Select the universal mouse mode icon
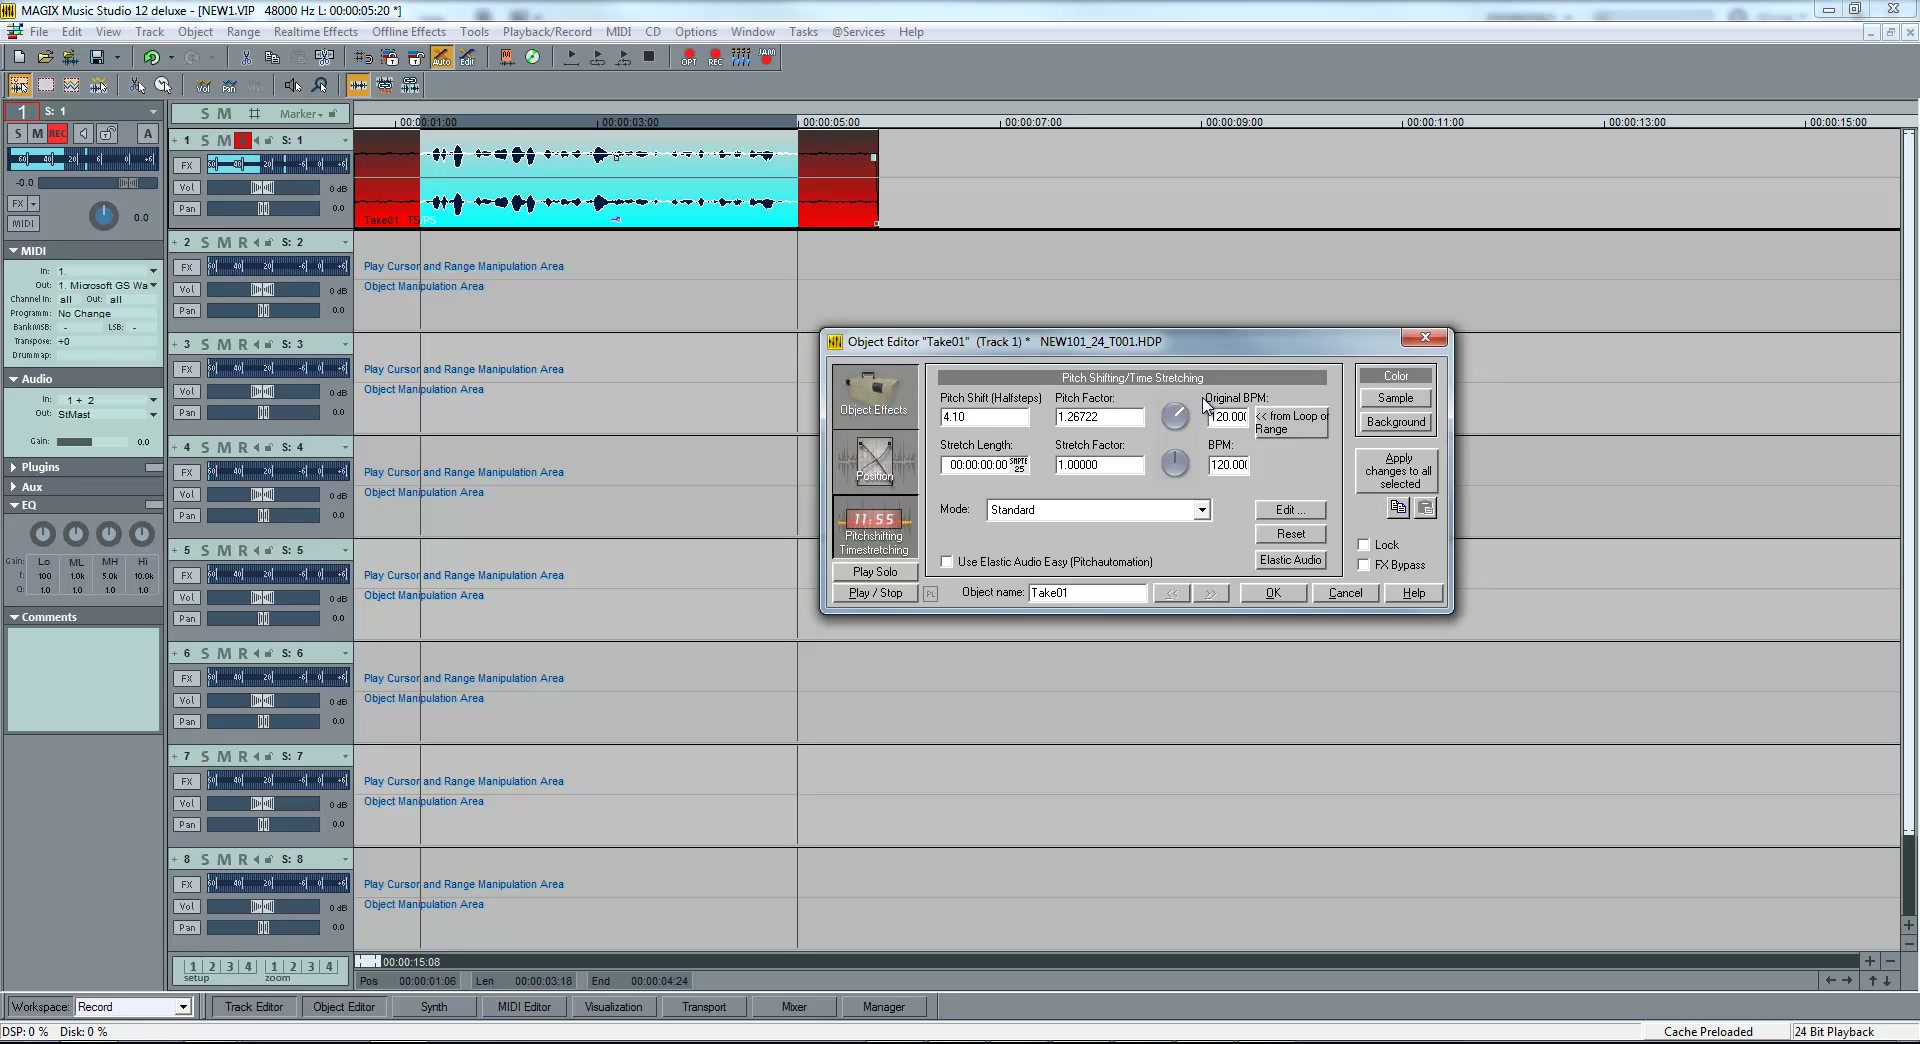This screenshot has width=1920, height=1044. tap(19, 85)
